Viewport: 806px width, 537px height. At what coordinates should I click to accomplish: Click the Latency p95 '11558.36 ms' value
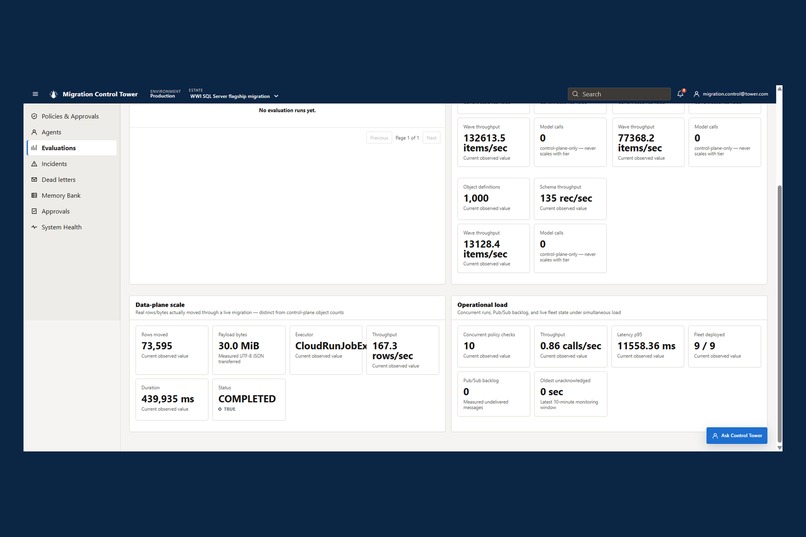click(646, 346)
